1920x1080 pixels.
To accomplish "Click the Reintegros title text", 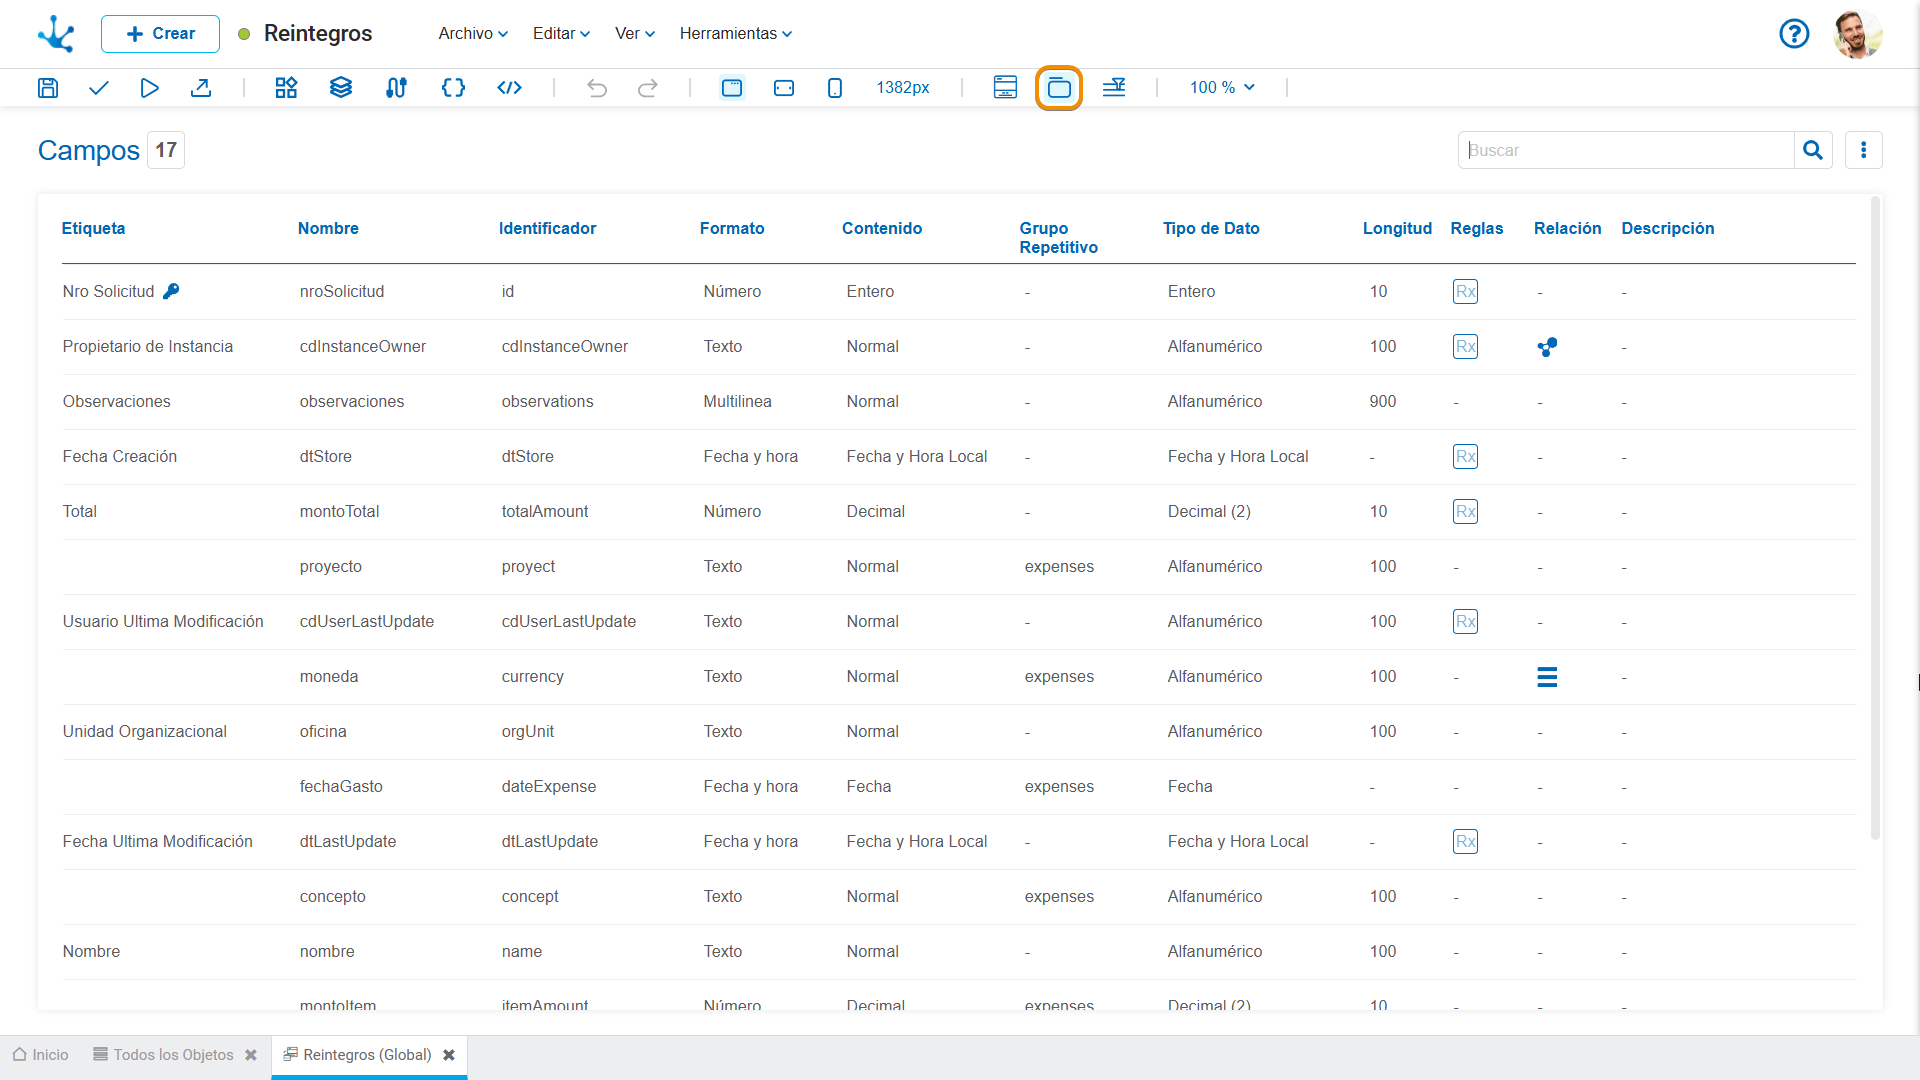I will [318, 34].
